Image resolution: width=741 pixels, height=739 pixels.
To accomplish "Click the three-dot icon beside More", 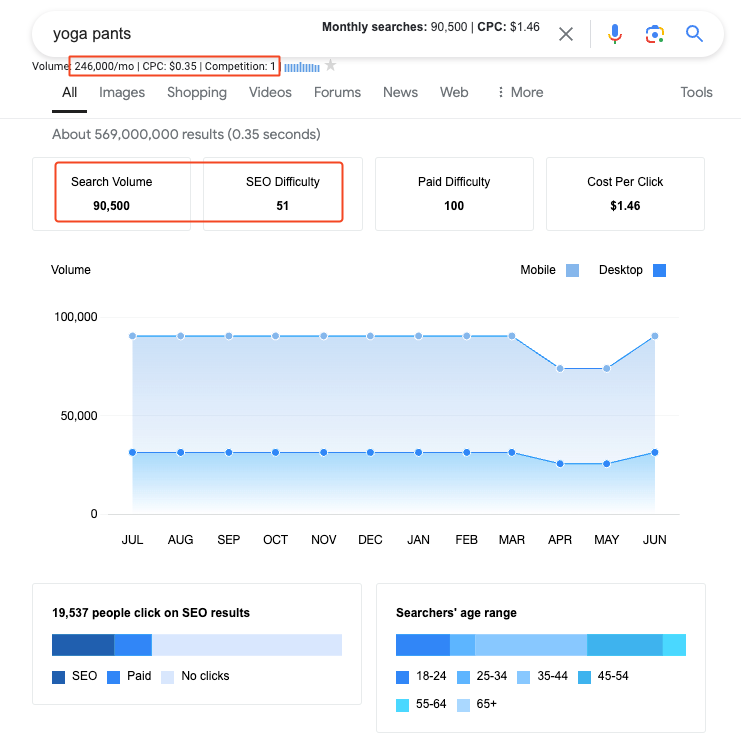I will click(500, 92).
